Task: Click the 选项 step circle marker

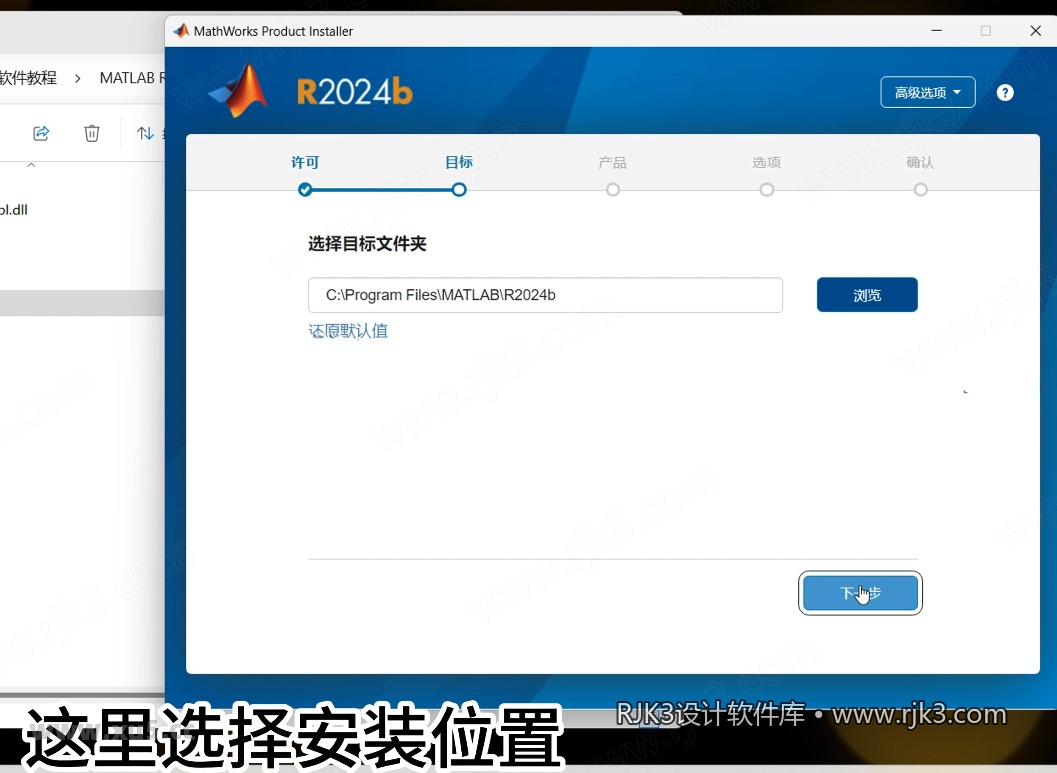Action: (766, 189)
